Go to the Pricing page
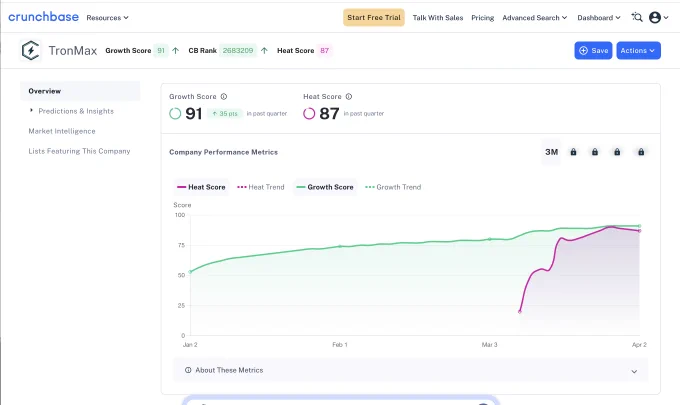 (483, 18)
